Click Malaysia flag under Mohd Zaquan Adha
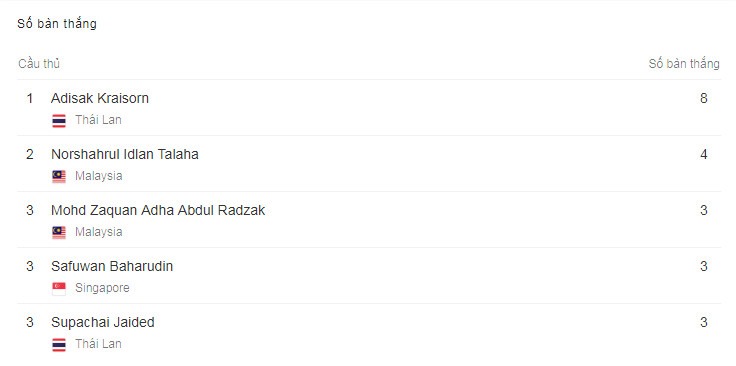This screenshot has height=366, width=736. click(59, 232)
